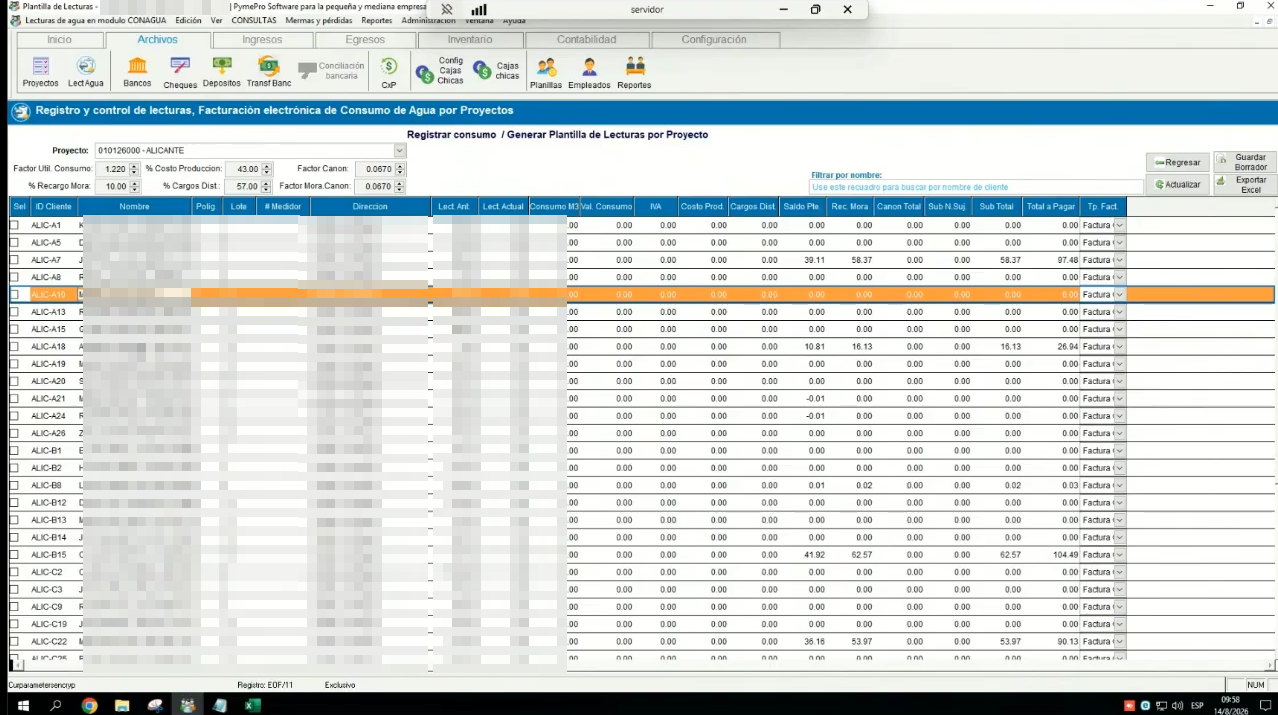Screen dimensions: 1278x715
Task: Click the Actualizar button
Action: coord(1177,184)
